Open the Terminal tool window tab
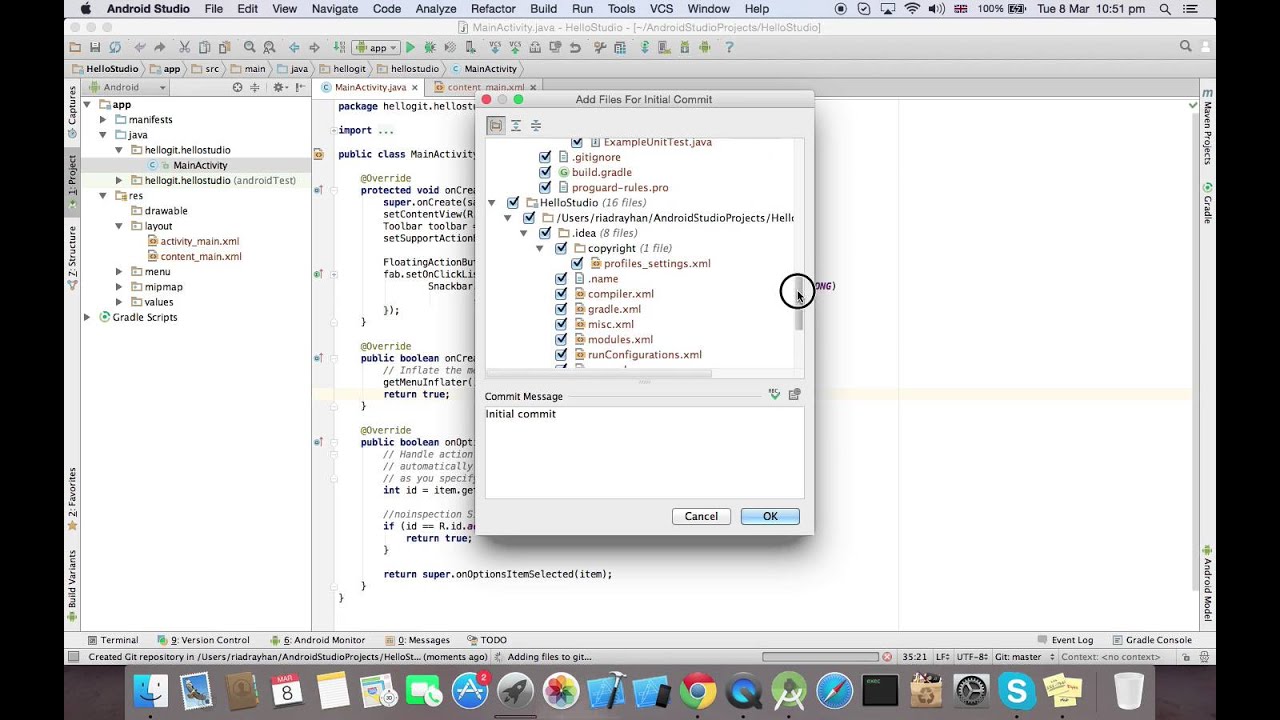The height and width of the screenshot is (720, 1280). (x=112, y=640)
